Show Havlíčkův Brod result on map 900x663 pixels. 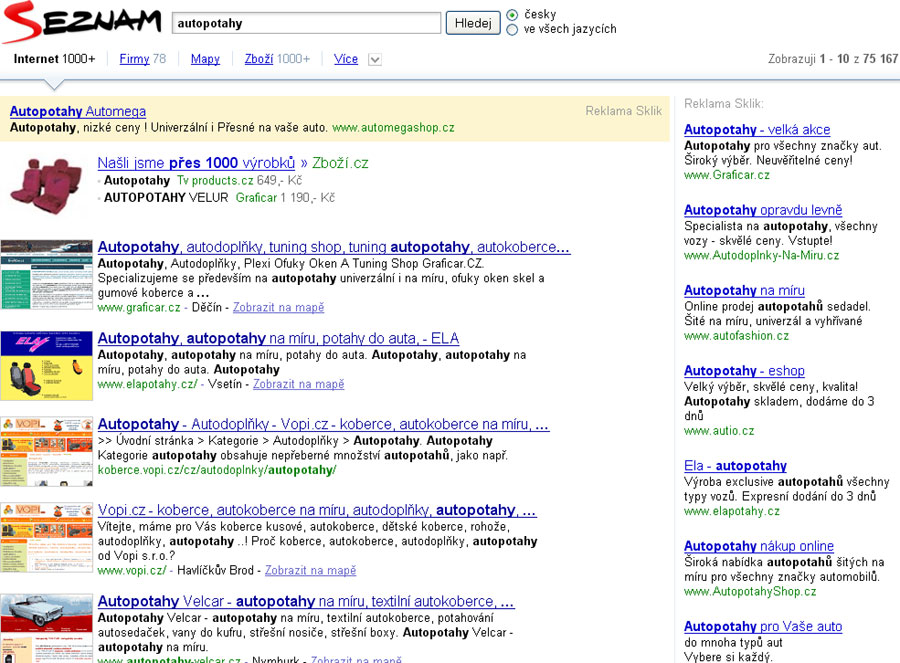point(311,571)
